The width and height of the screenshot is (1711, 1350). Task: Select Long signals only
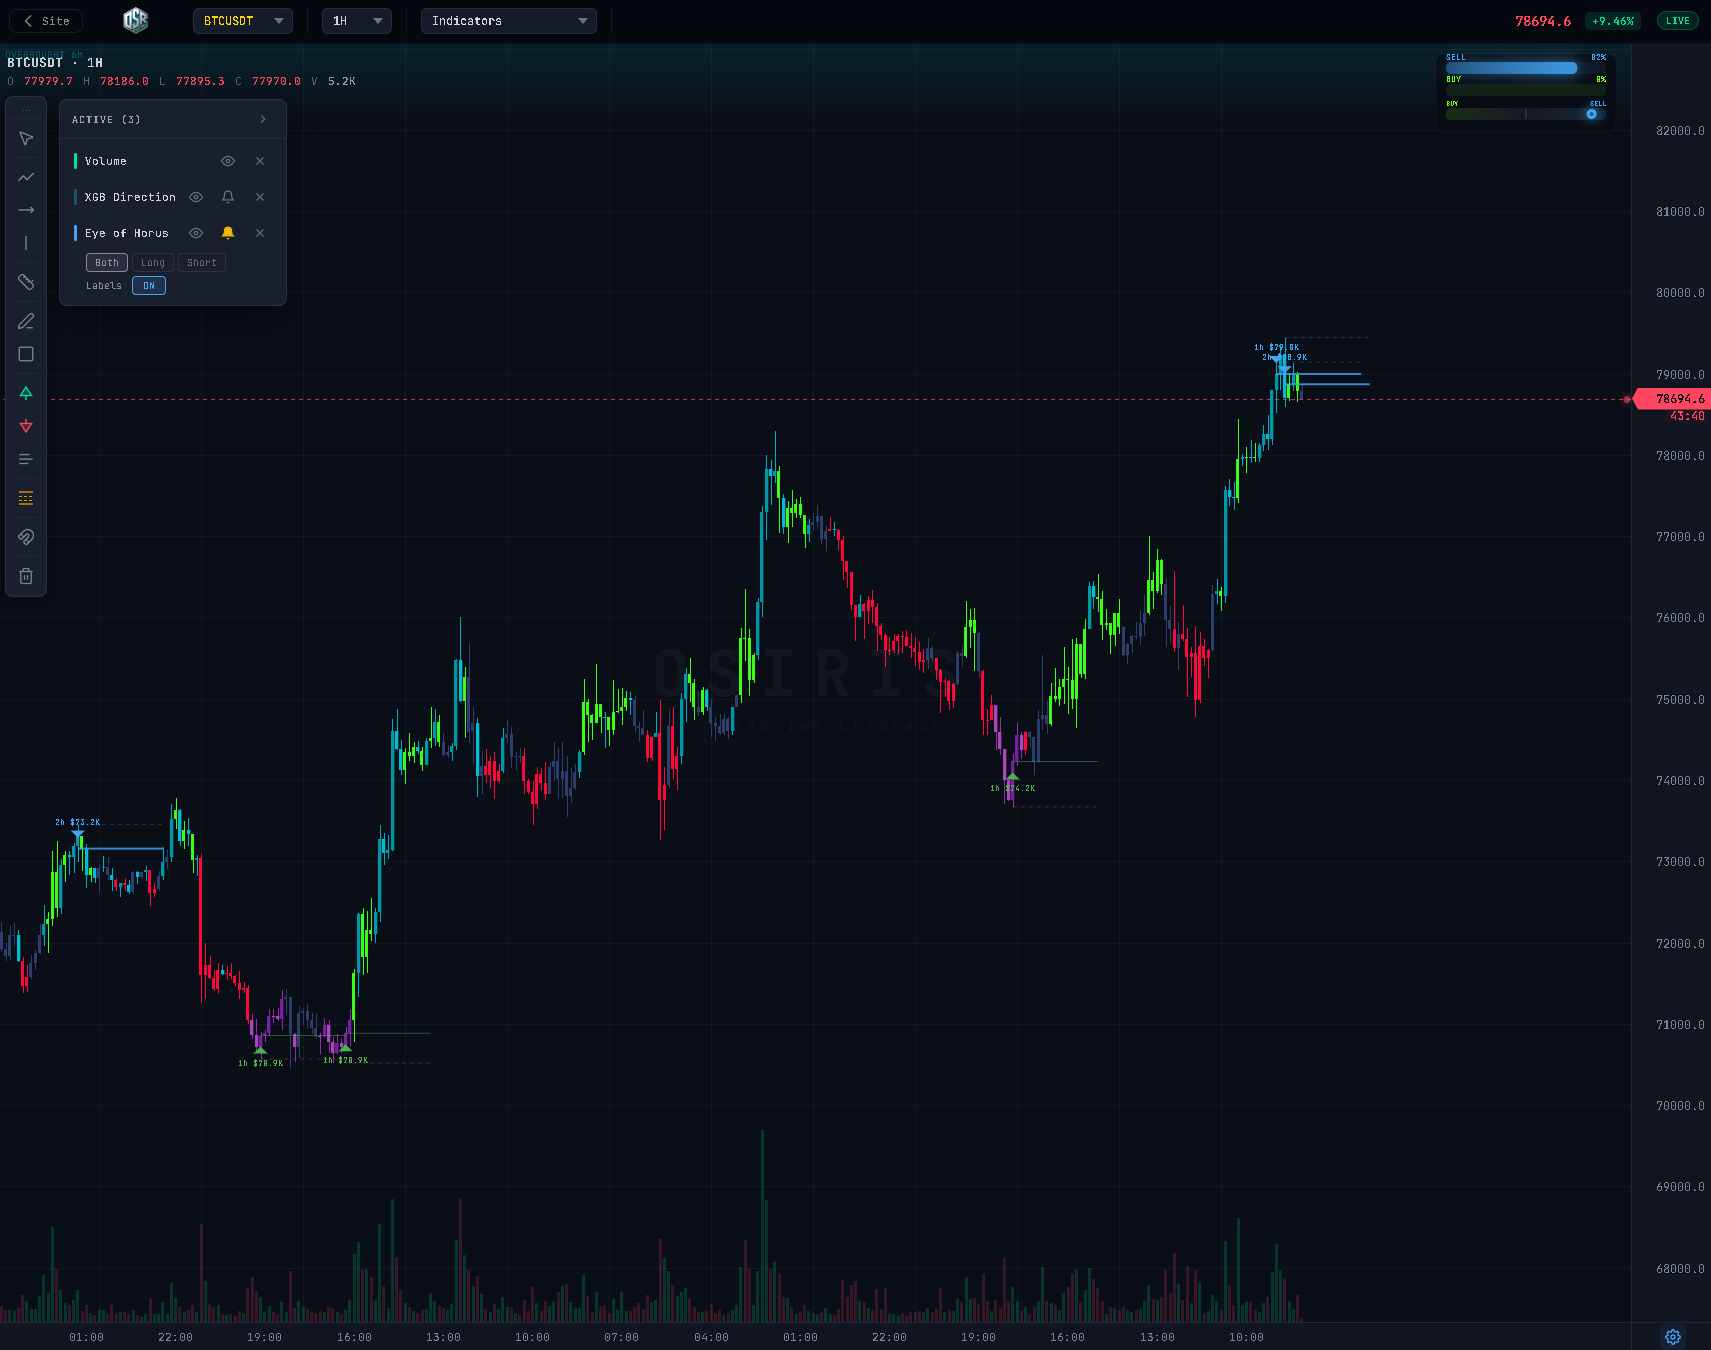point(153,263)
